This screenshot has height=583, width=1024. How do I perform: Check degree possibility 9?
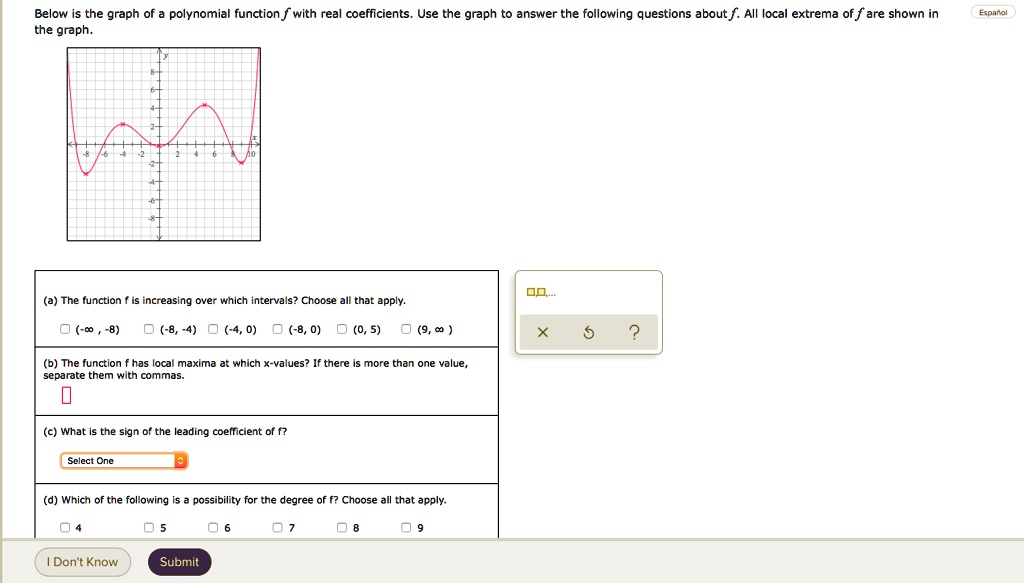click(x=405, y=527)
